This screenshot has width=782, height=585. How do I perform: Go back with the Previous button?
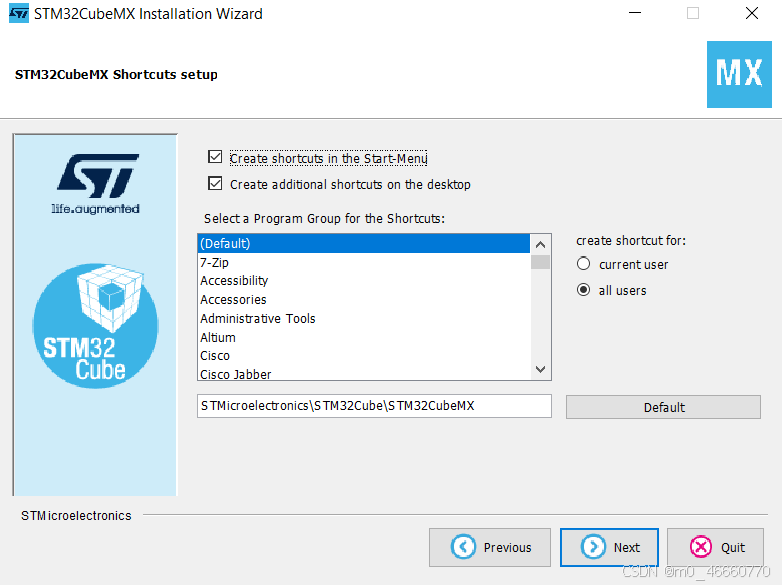click(x=490, y=547)
